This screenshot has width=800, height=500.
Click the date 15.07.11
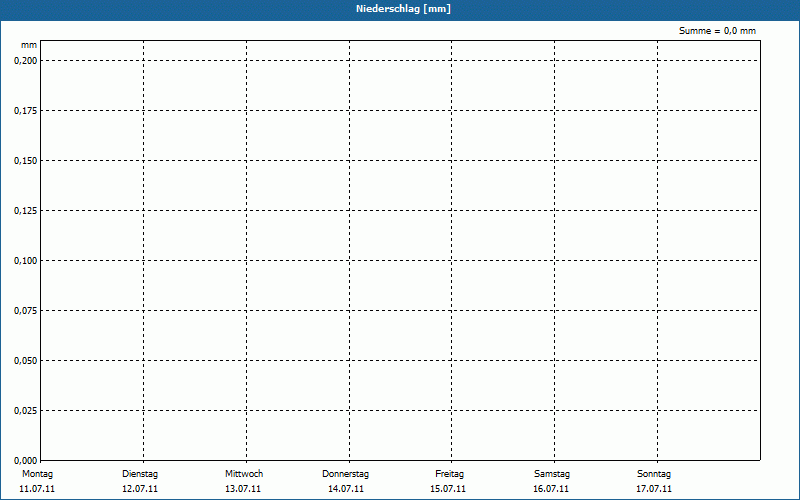(x=448, y=489)
